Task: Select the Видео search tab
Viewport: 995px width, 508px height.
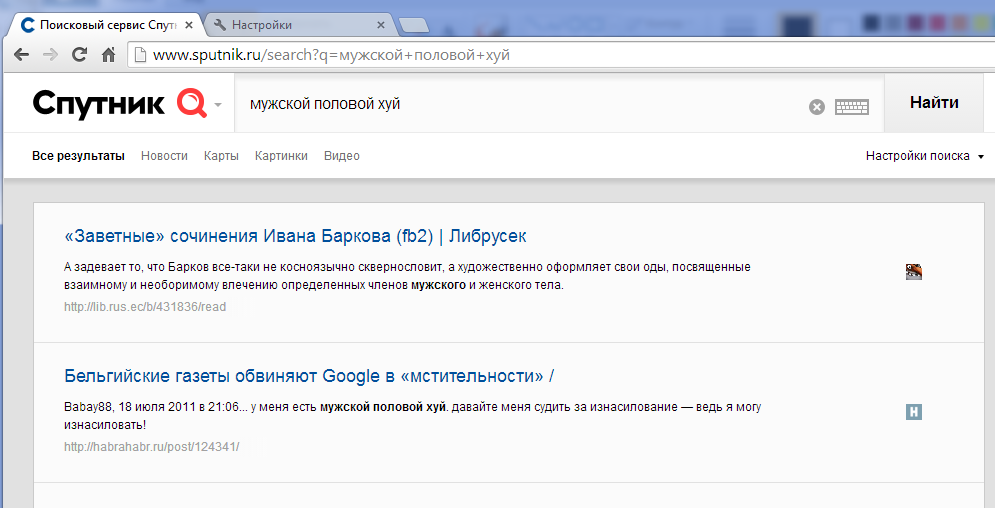Action: pos(341,156)
